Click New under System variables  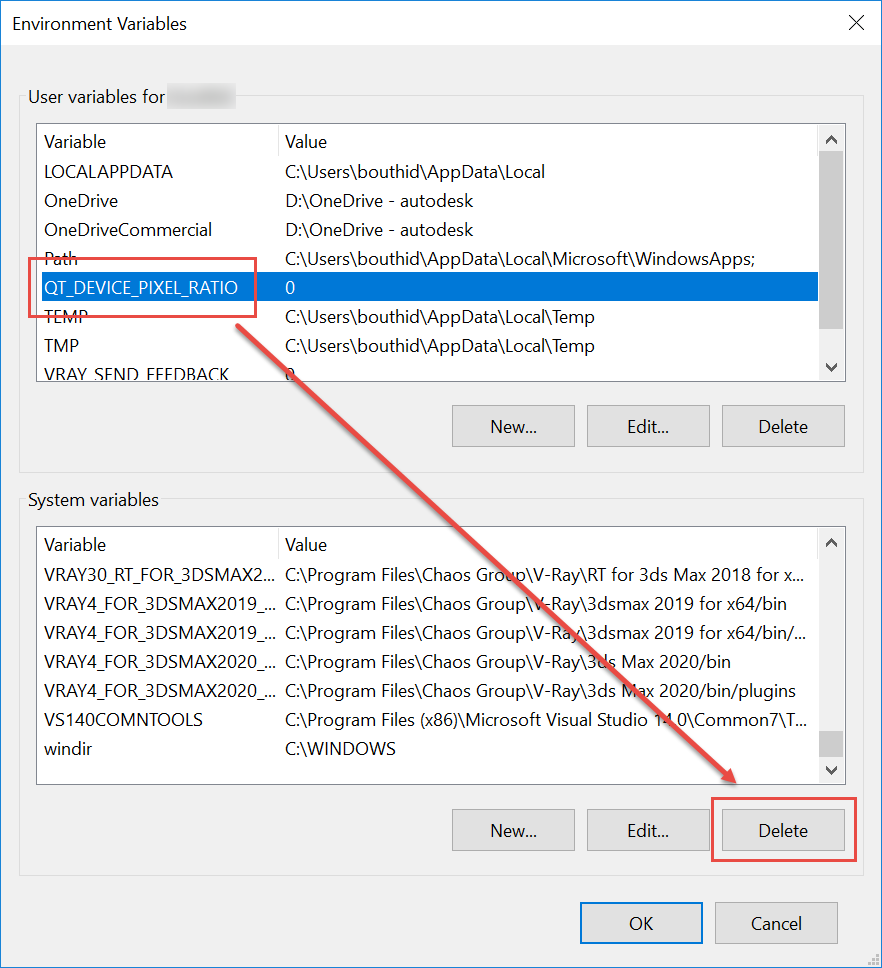[x=513, y=830]
